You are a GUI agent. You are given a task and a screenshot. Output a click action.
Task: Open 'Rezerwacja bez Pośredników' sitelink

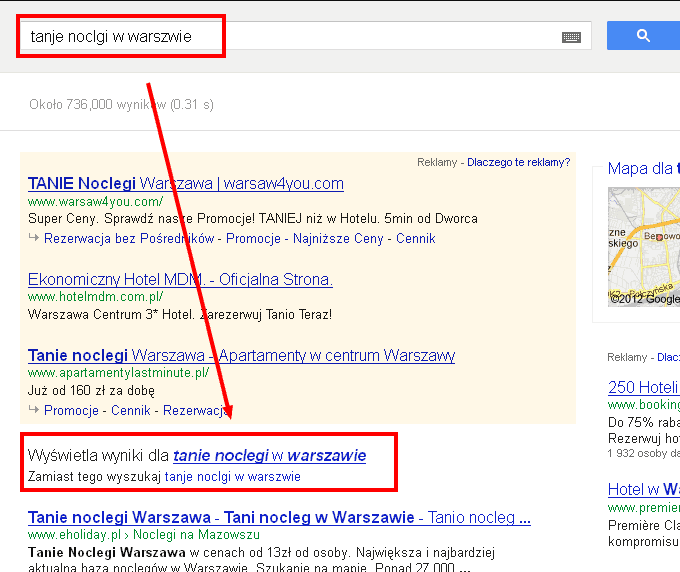click(129, 239)
